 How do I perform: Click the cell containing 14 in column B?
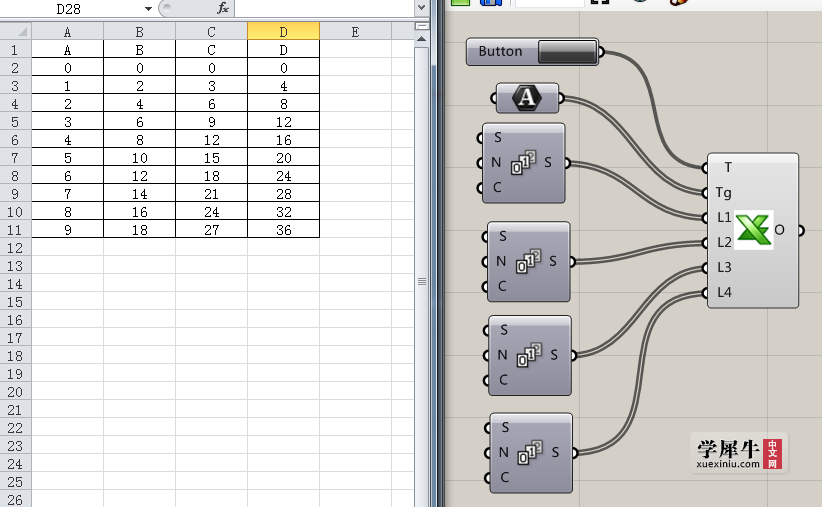[x=139, y=194]
